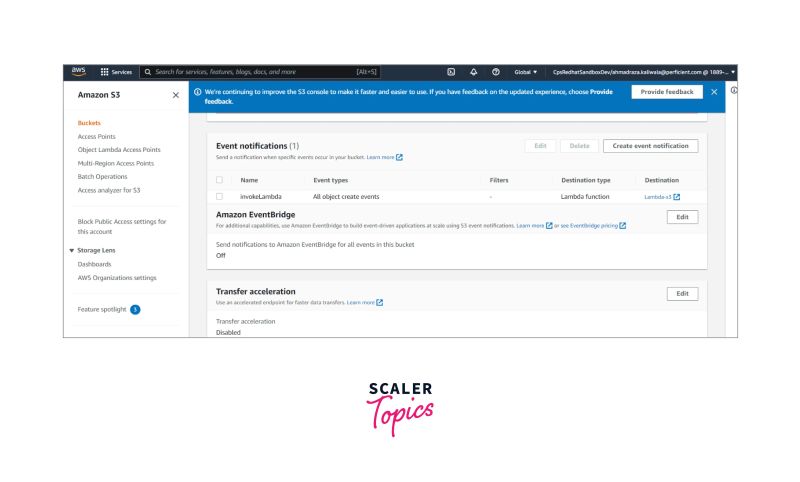The image size is (800, 482).
Task: Edit the Amazon EventBridge setting
Action: [x=682, y=217]
